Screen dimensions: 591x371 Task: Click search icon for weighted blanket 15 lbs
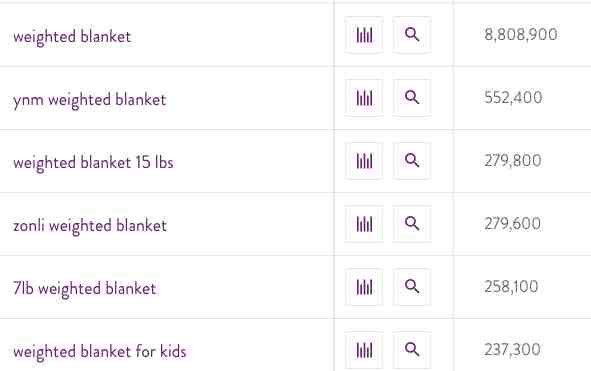pyautogui.click(x=412, y=161)
